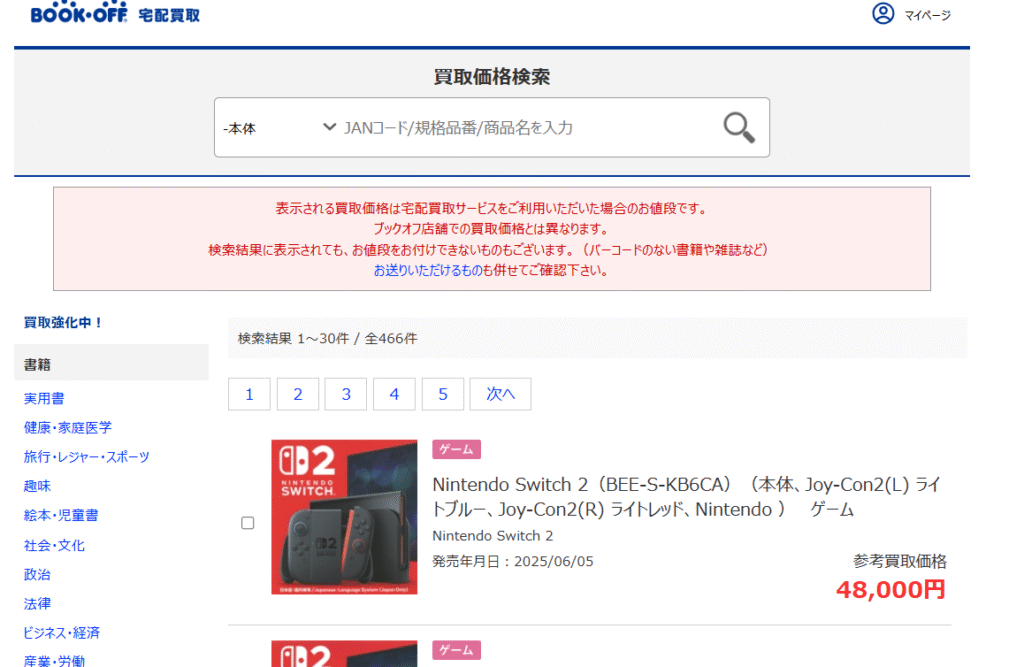Go to results page 2
This screenshot has width=1024, height=667.
pyautogui.click(x=298, y=394)
